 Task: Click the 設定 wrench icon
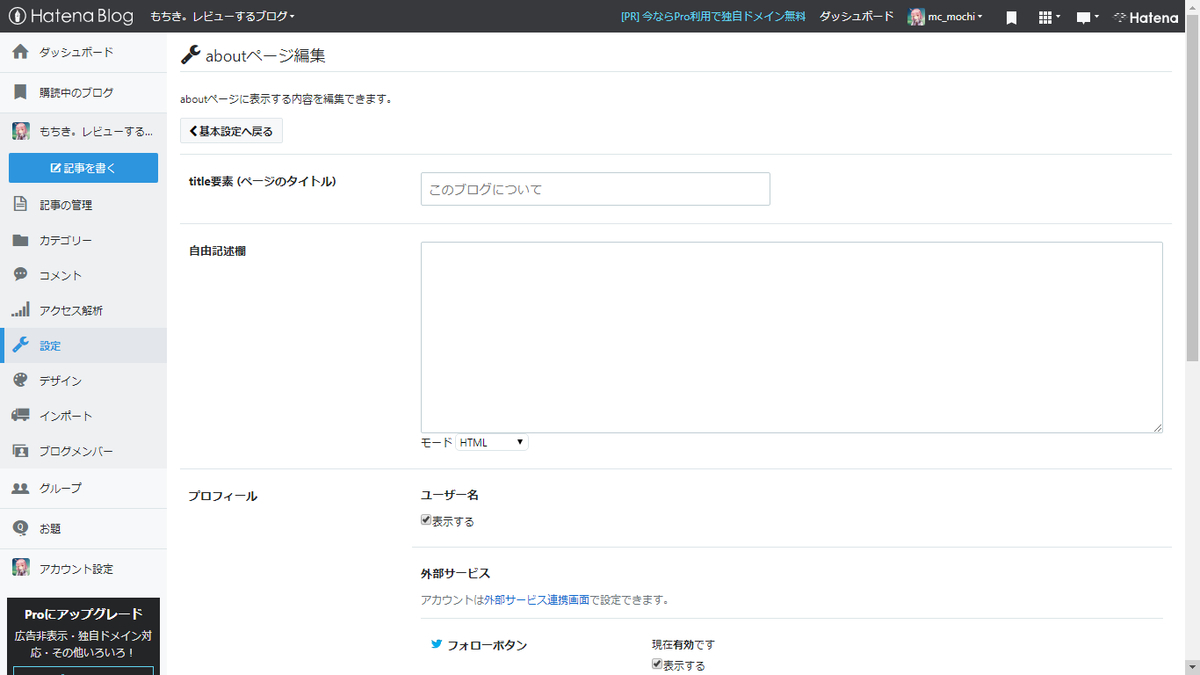[22, 345]
